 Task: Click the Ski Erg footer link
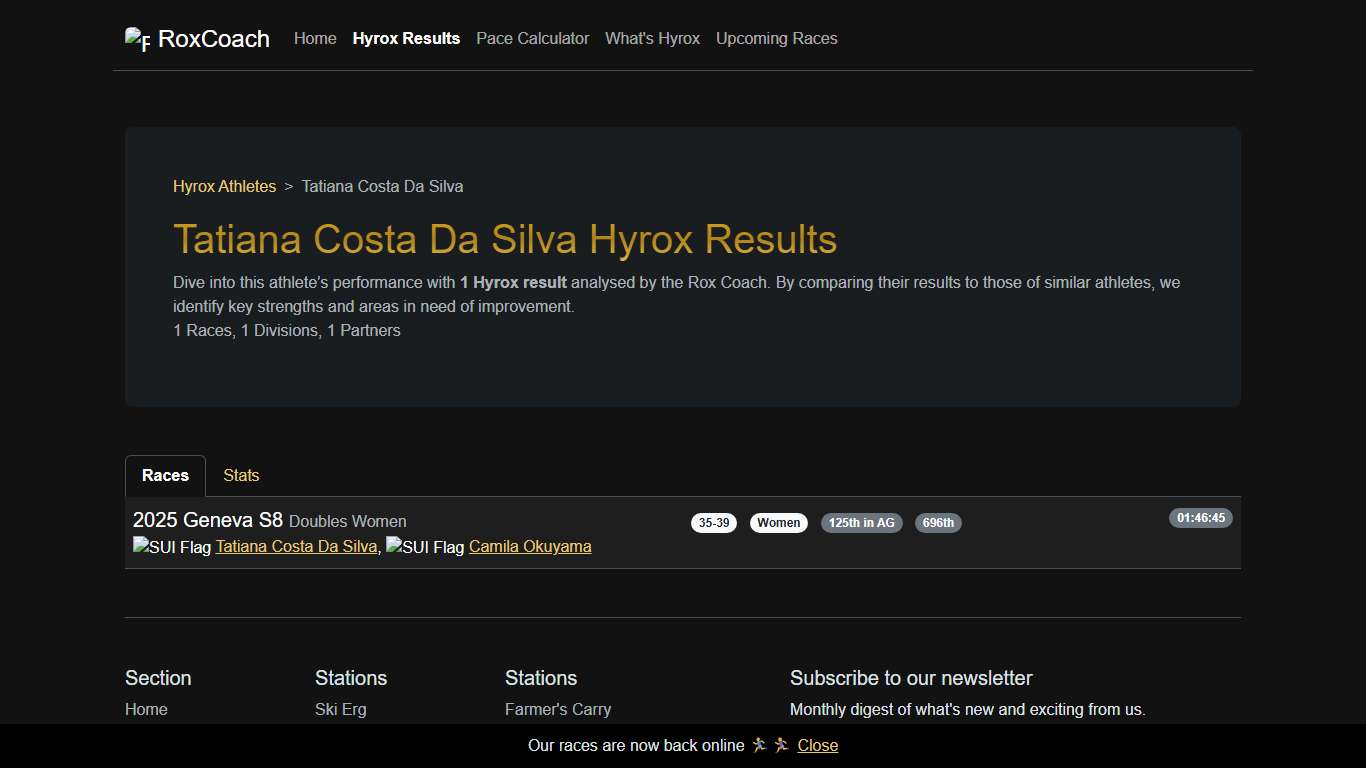point(340,709)
